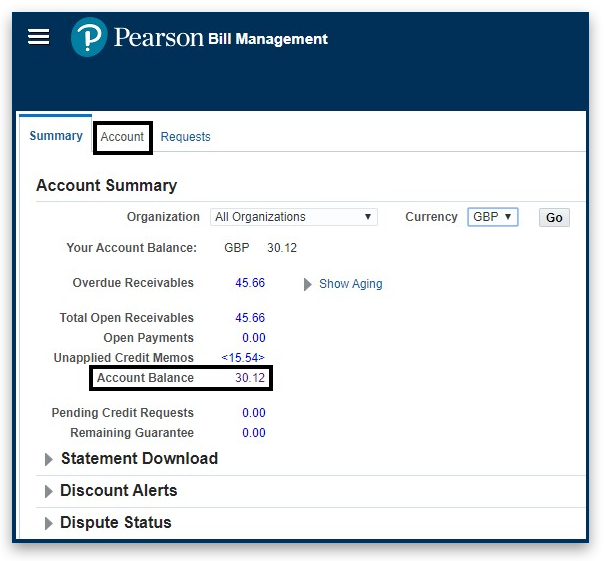Open the Pending Credit Requests value
Screen dimensions: 607x561
(253, 413)
